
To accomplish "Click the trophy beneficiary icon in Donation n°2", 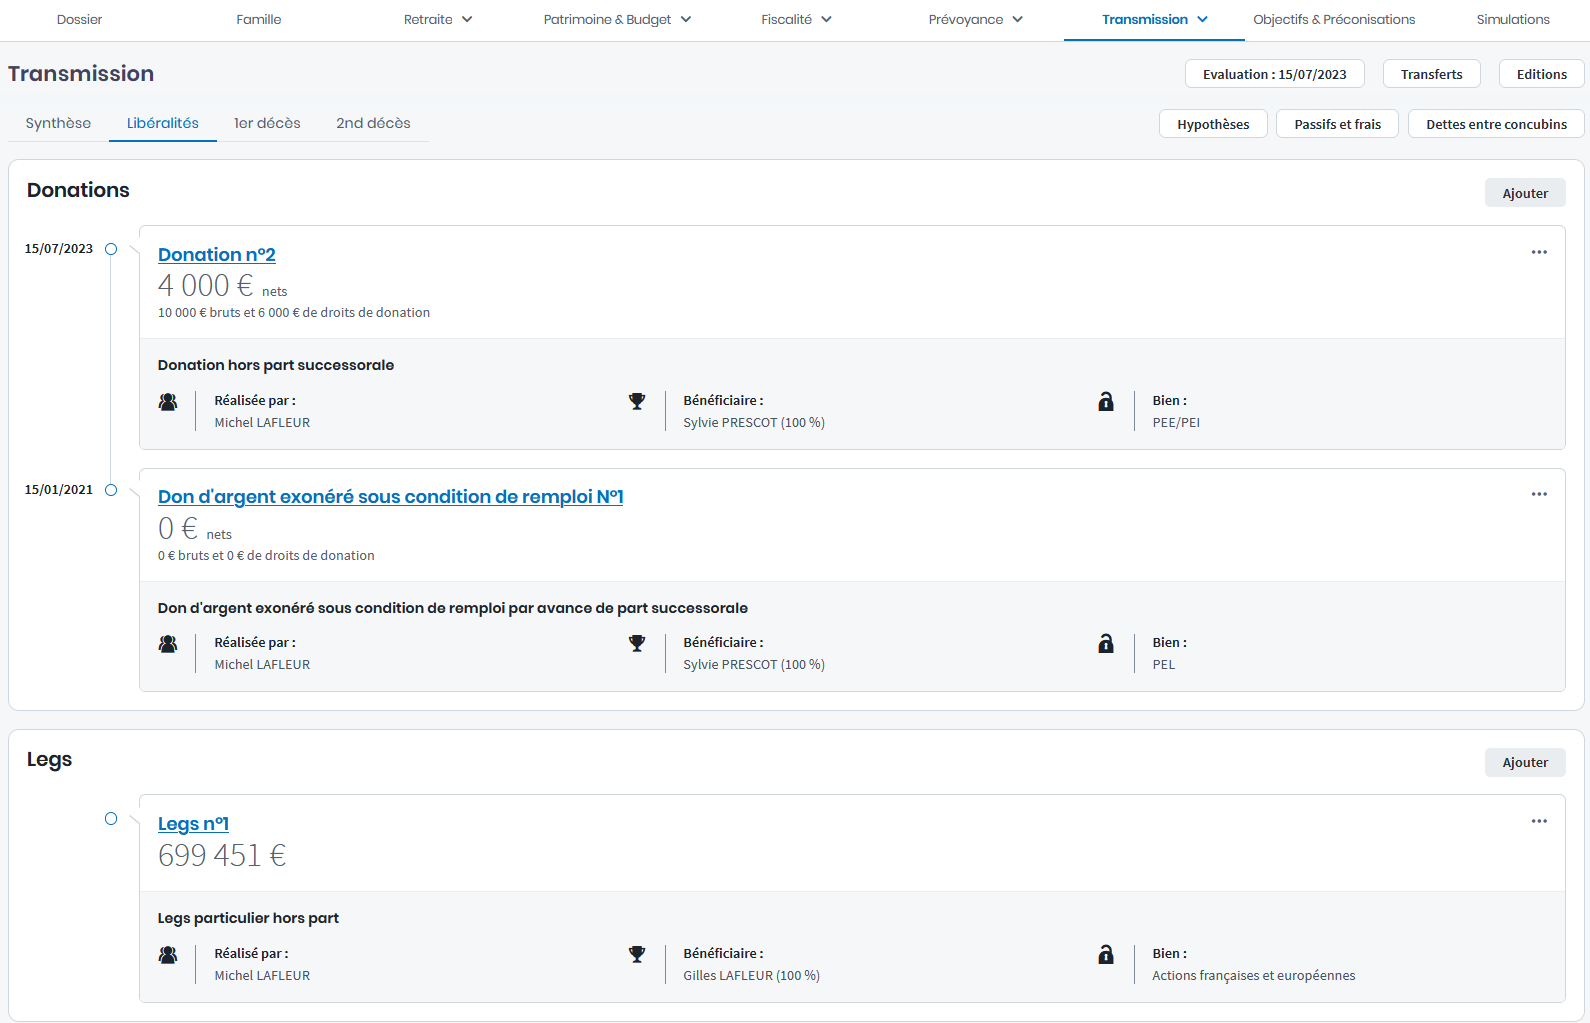I will pos(637,402).
